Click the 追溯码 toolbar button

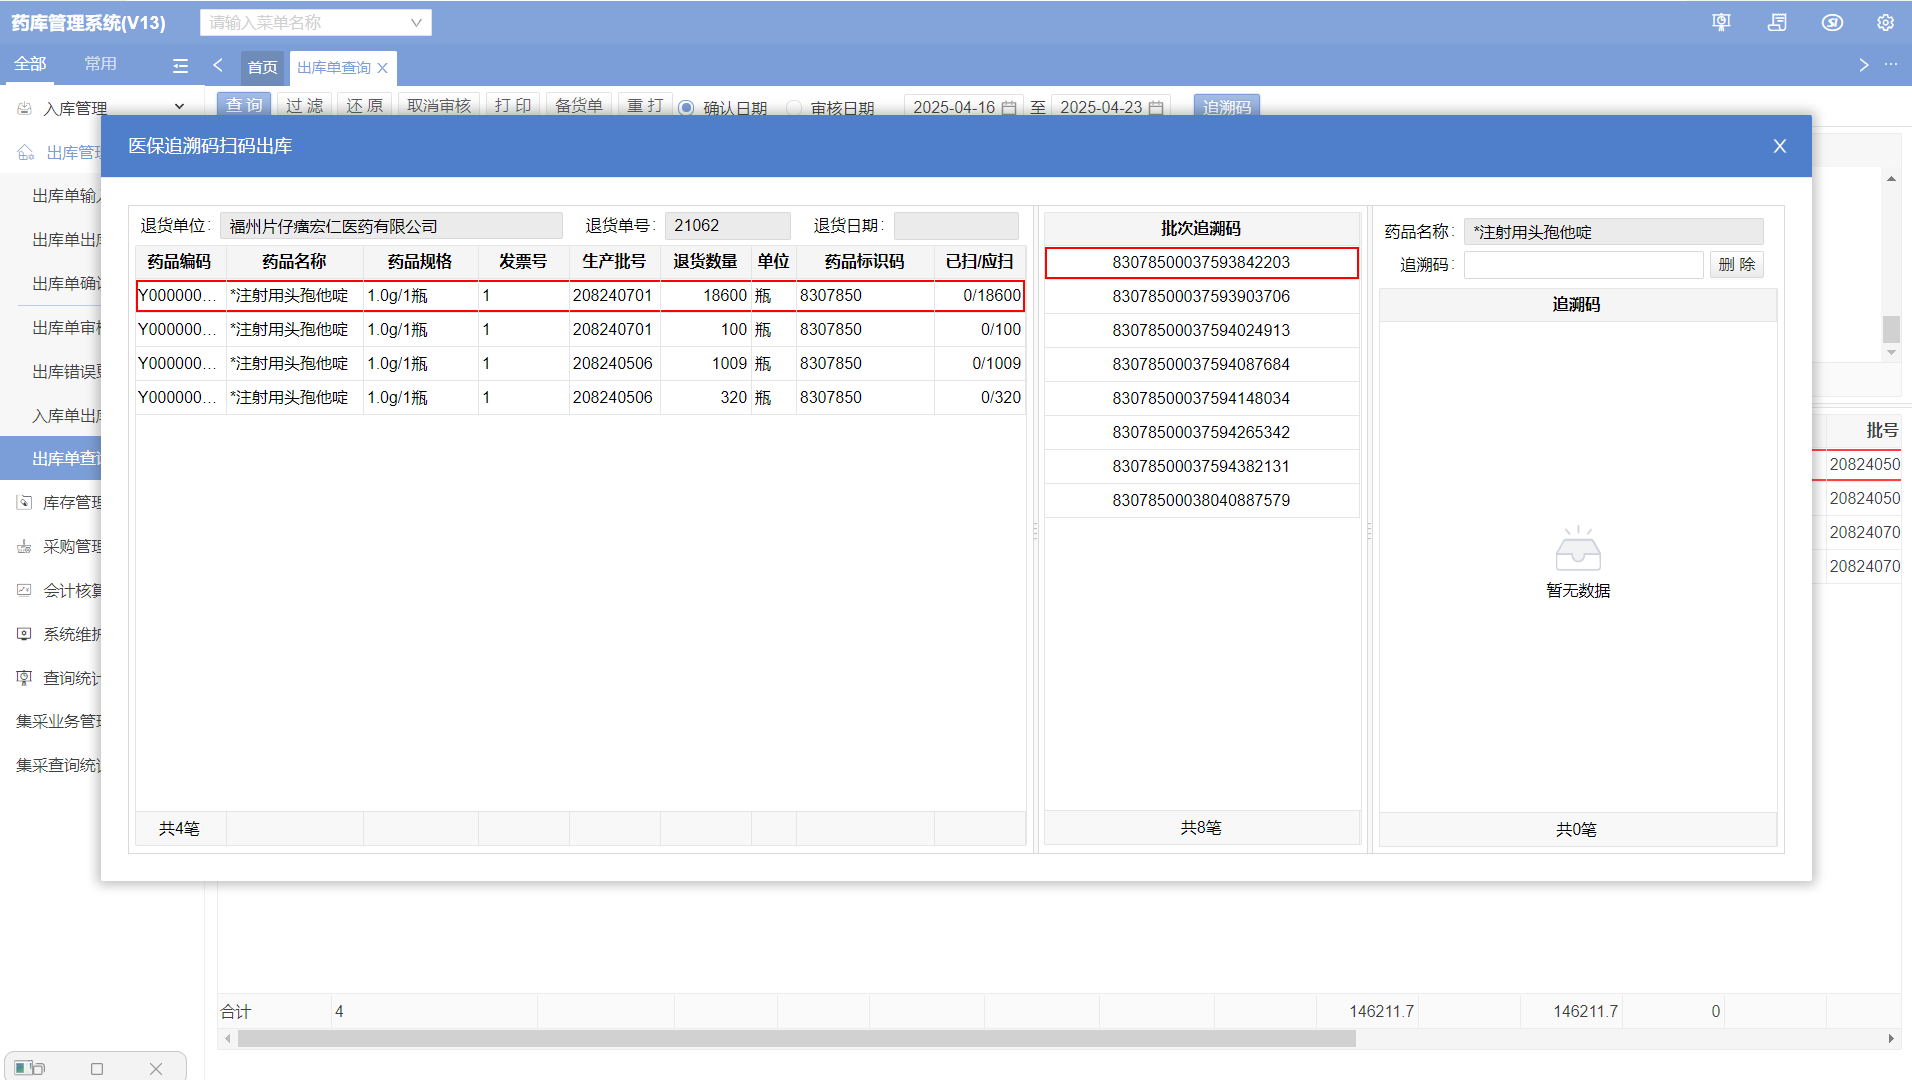coord(1227,106)
